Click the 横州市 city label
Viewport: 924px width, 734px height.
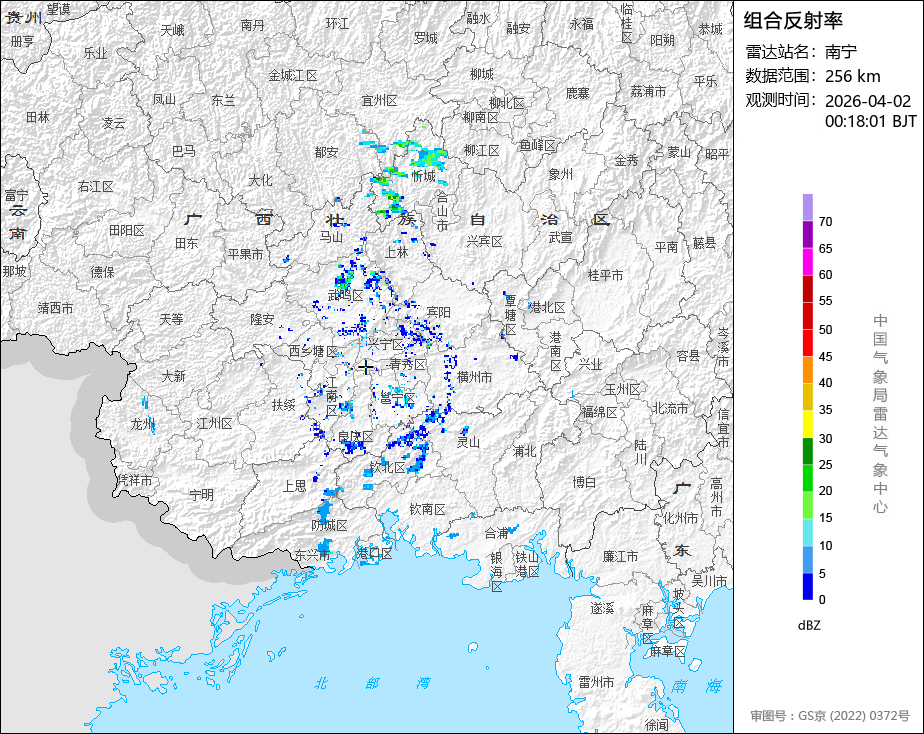tap(474, 377)
